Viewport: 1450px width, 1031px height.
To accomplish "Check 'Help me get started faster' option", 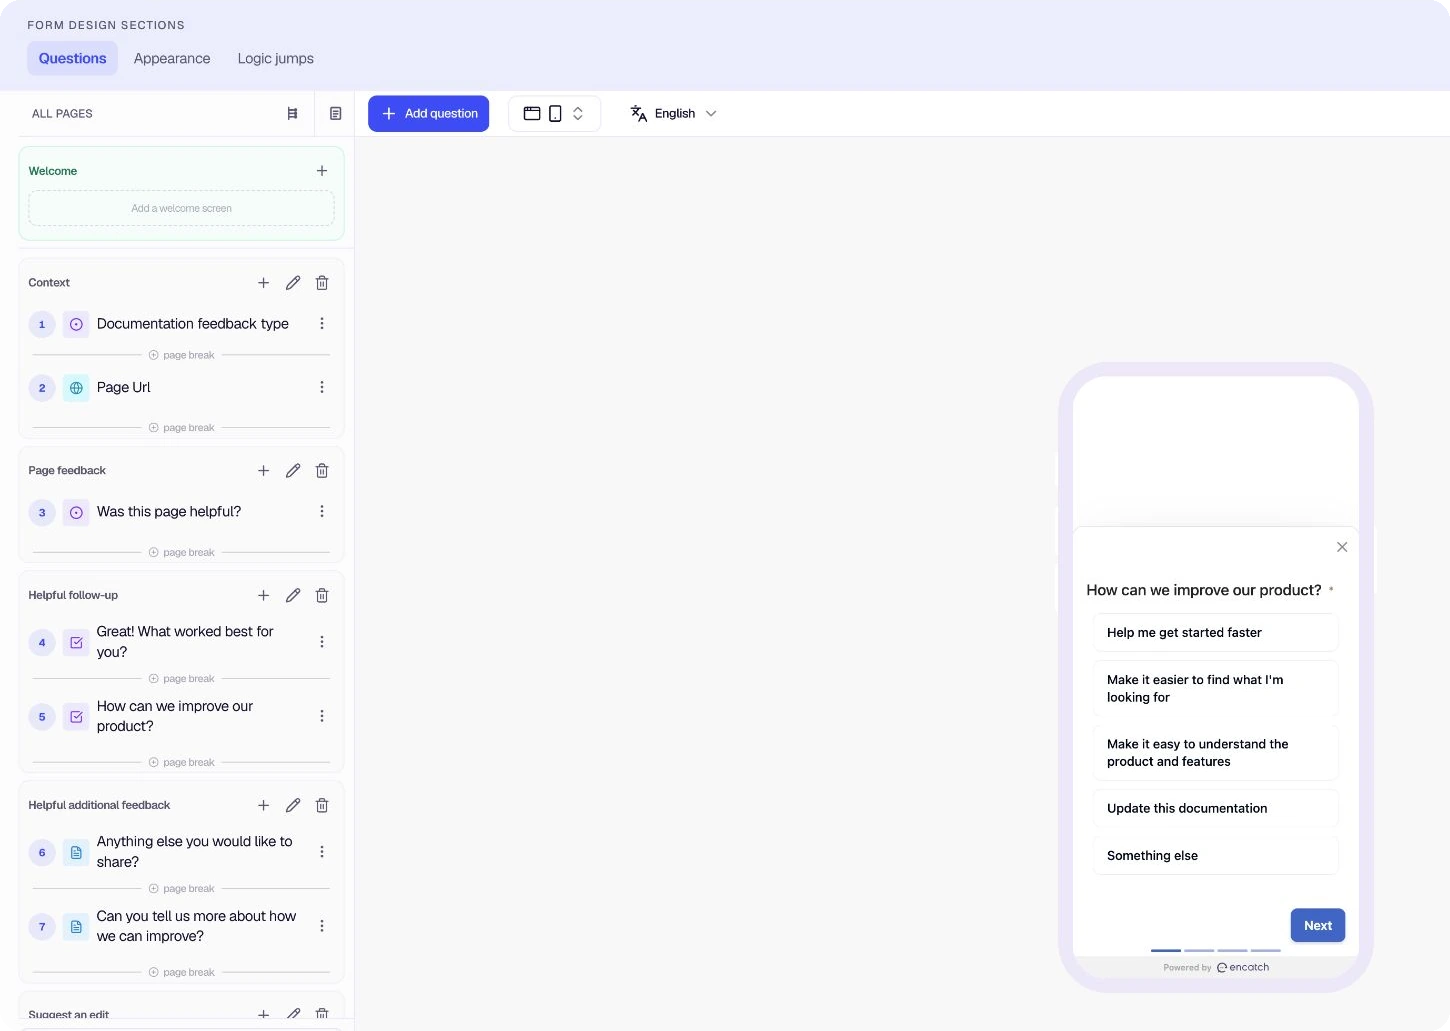I will click(x=1215, y=633).
